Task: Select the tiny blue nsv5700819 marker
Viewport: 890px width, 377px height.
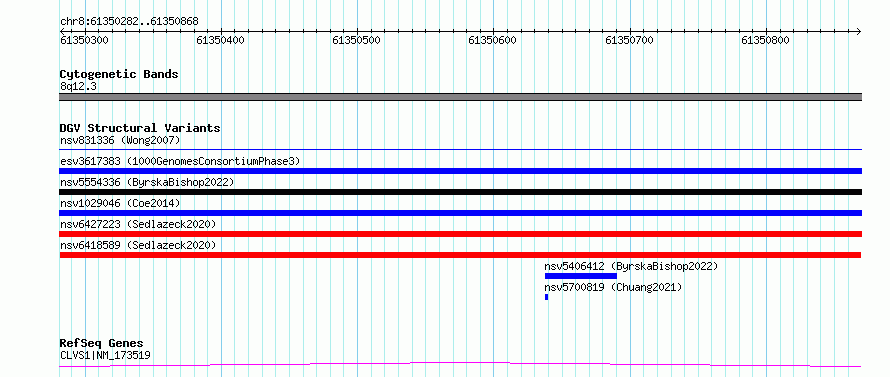Action: click(547, 297)
